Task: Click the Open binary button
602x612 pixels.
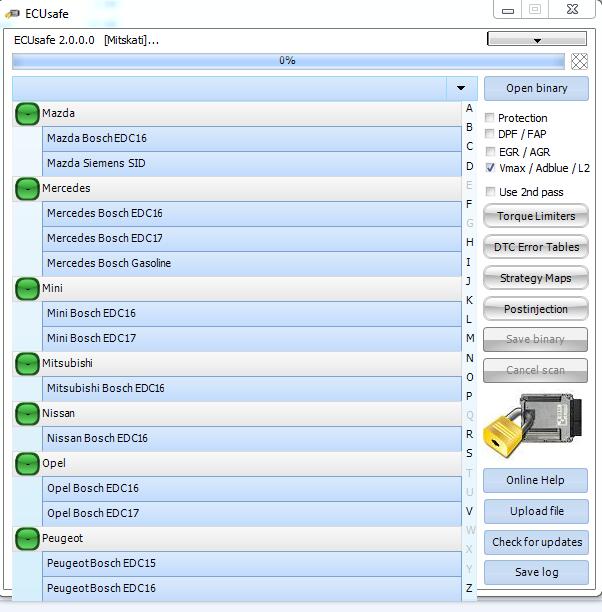Action: (x=536, y=88)
